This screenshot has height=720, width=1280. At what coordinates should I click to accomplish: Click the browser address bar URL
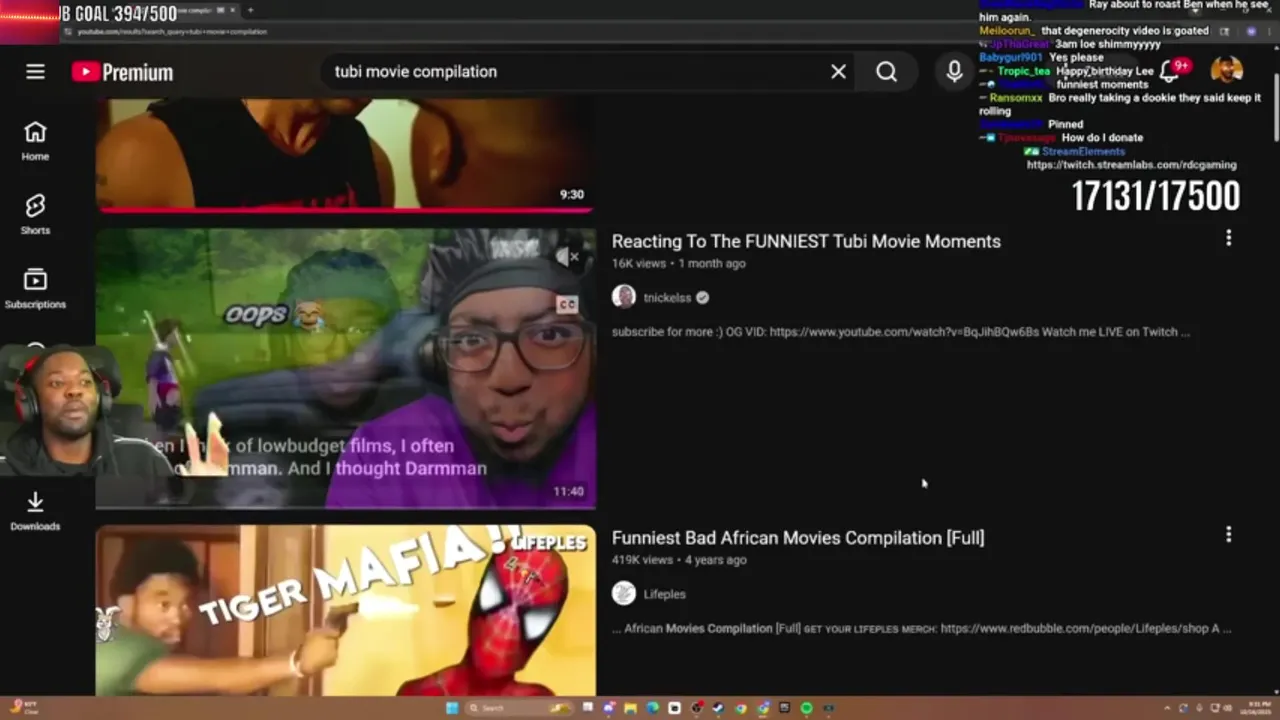tap(172, 32)
